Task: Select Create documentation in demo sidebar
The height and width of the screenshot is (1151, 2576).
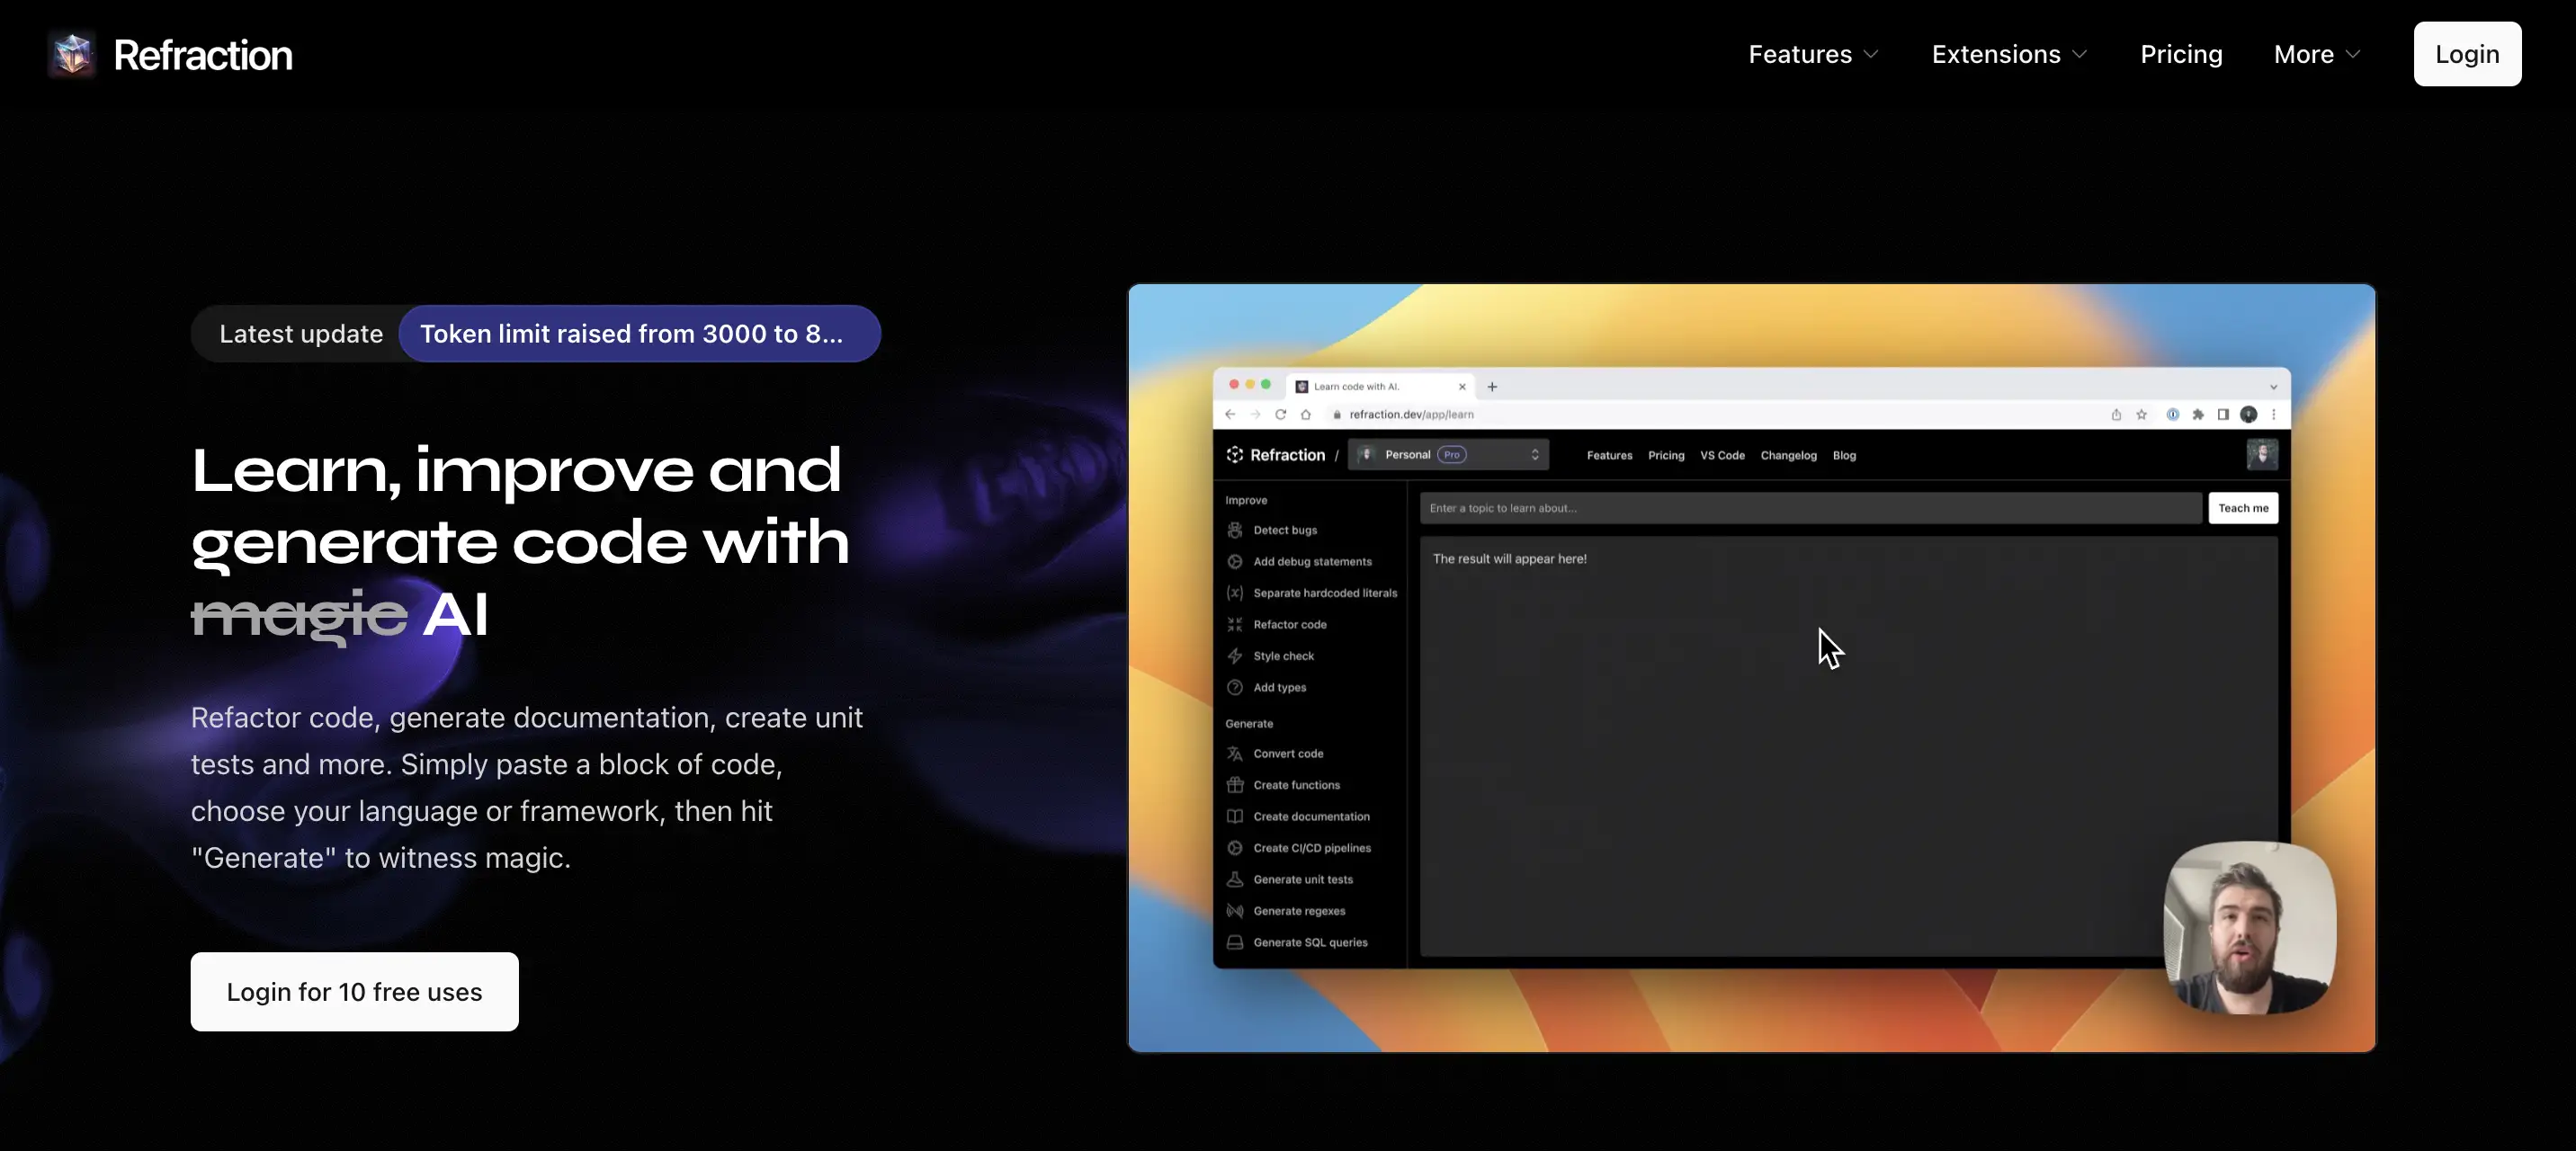Action: coord(1311,816)
